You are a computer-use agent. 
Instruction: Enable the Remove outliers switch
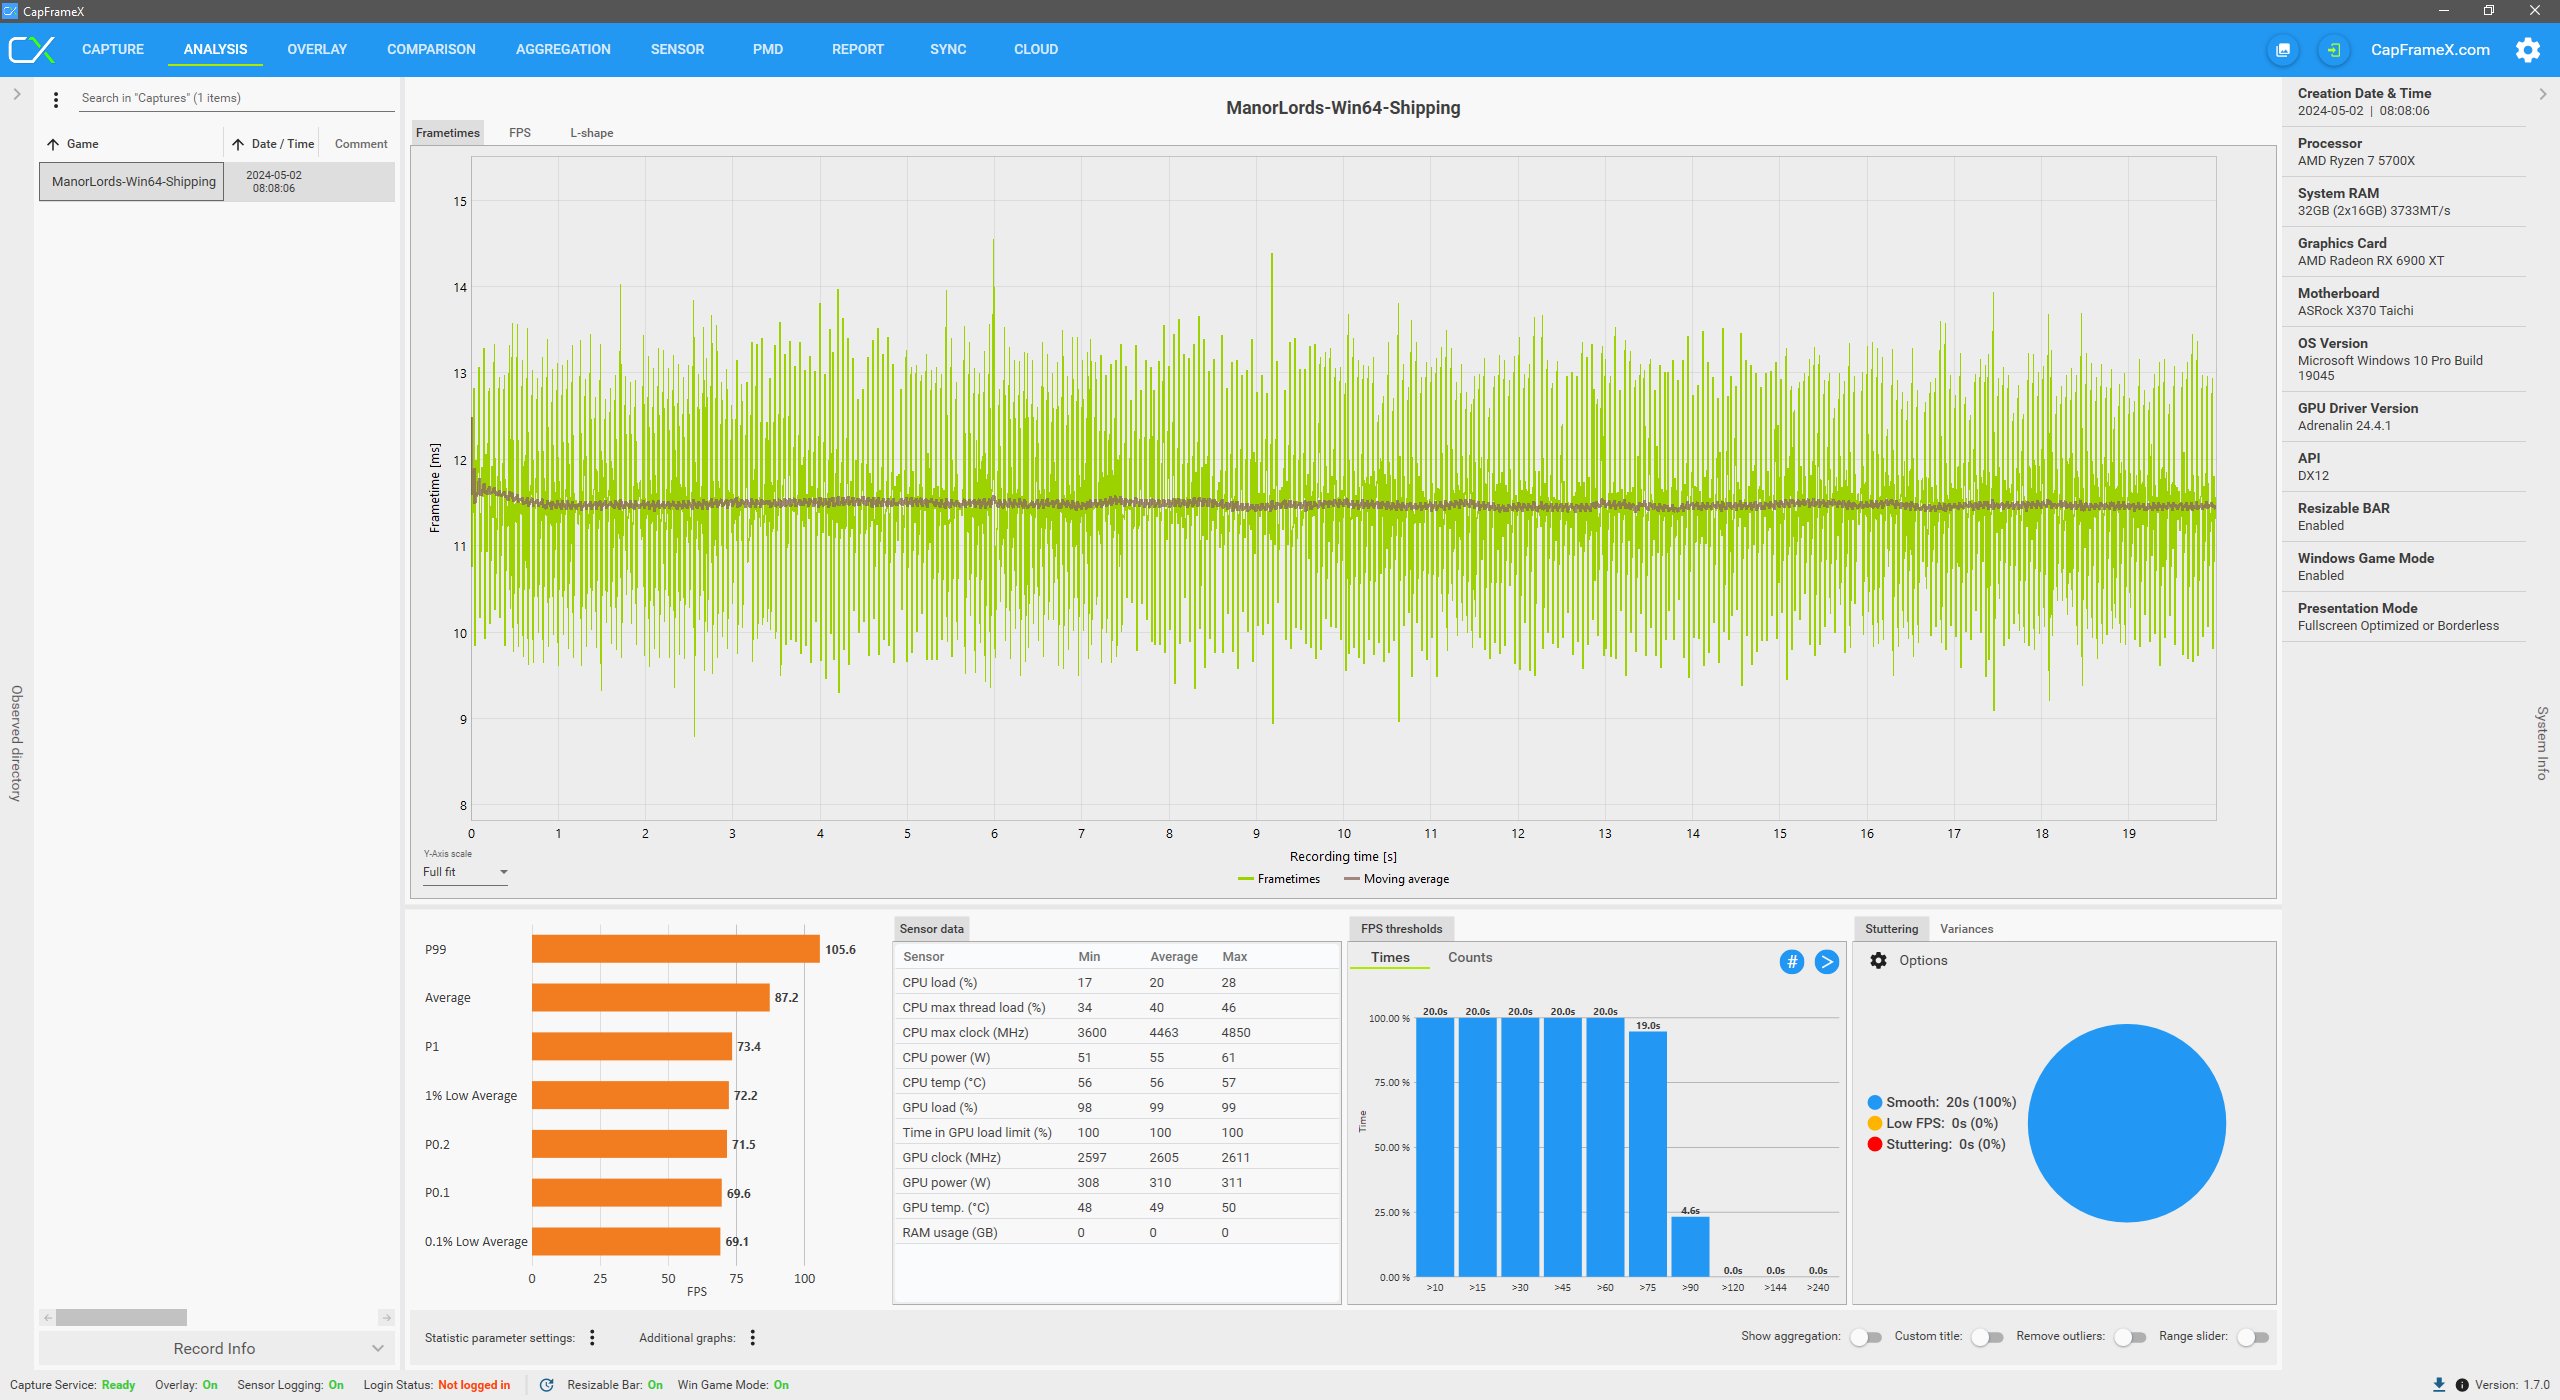2129,1337
